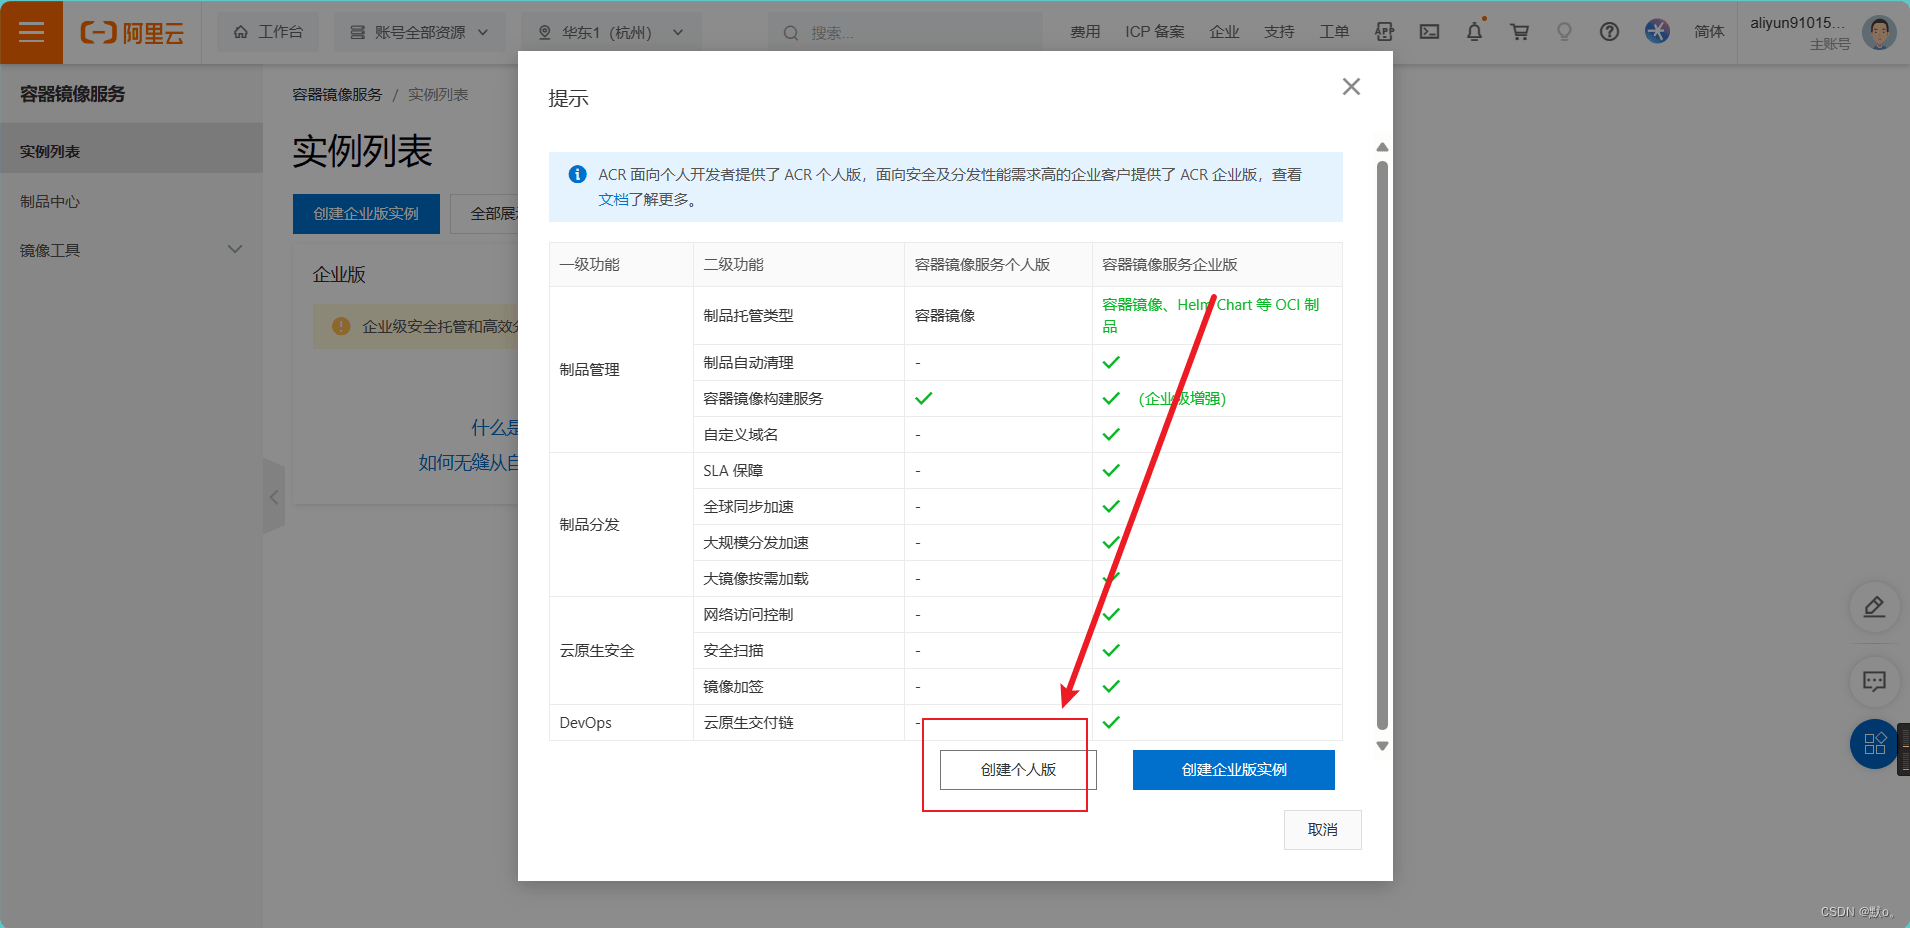Open the Cloud Shell terminal icon

[x=1430, y=32]
